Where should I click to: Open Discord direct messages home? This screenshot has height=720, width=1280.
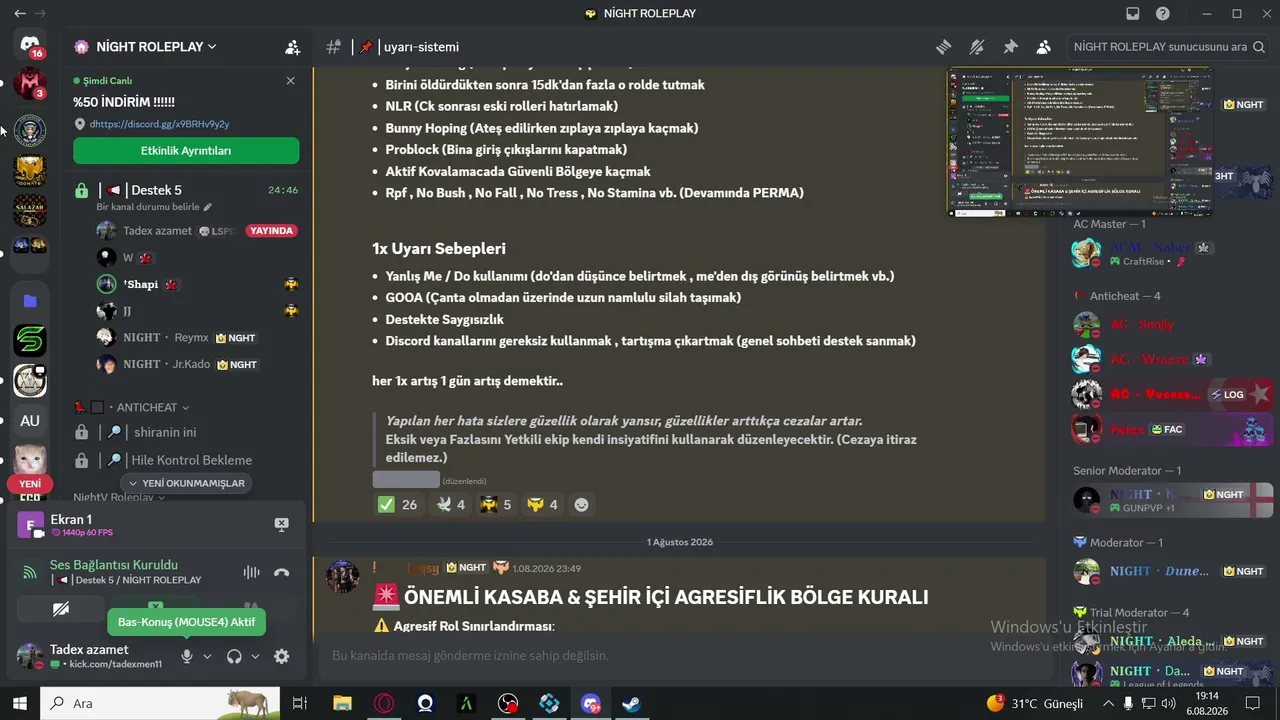(29, 46)
